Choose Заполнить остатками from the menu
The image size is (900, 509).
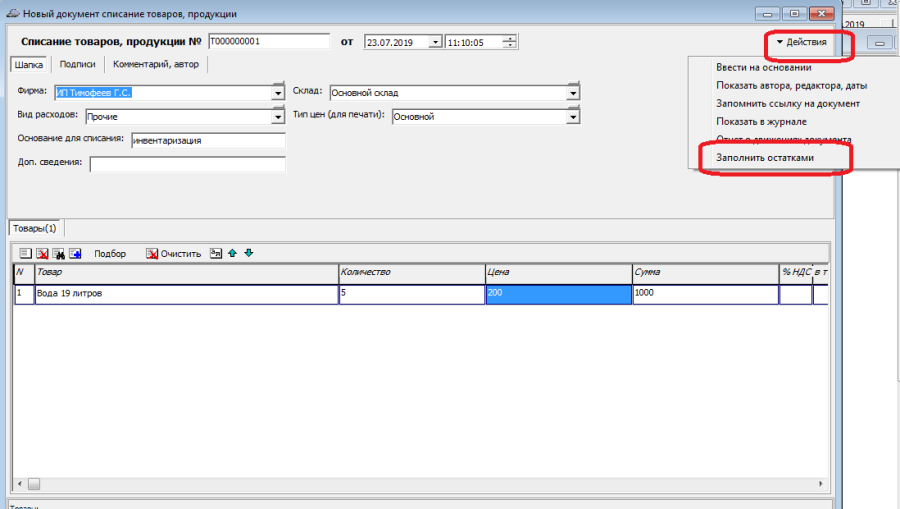764,158
